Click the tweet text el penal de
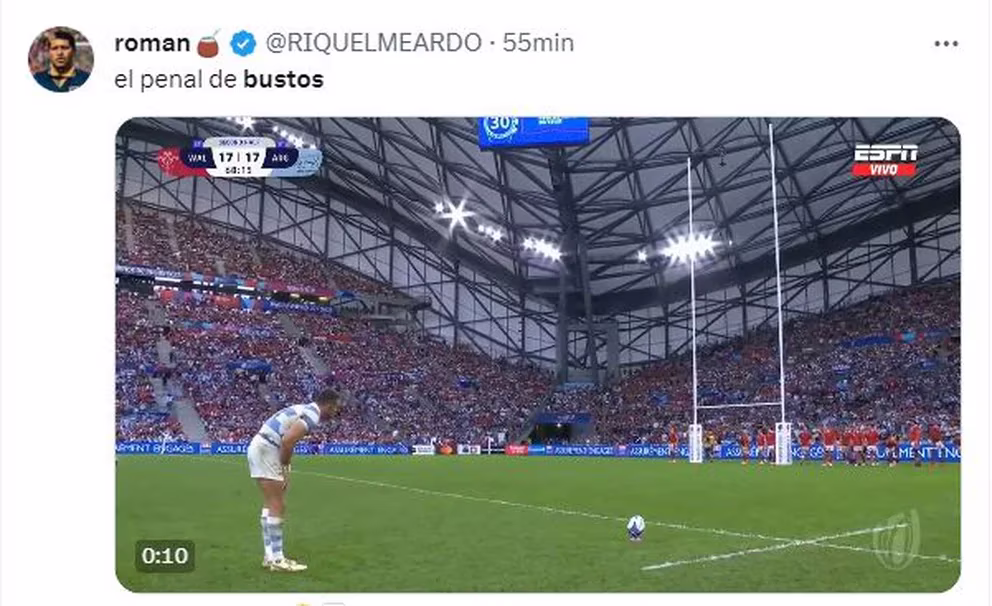Viewport: 992px width, 606px height. point(176,80)
